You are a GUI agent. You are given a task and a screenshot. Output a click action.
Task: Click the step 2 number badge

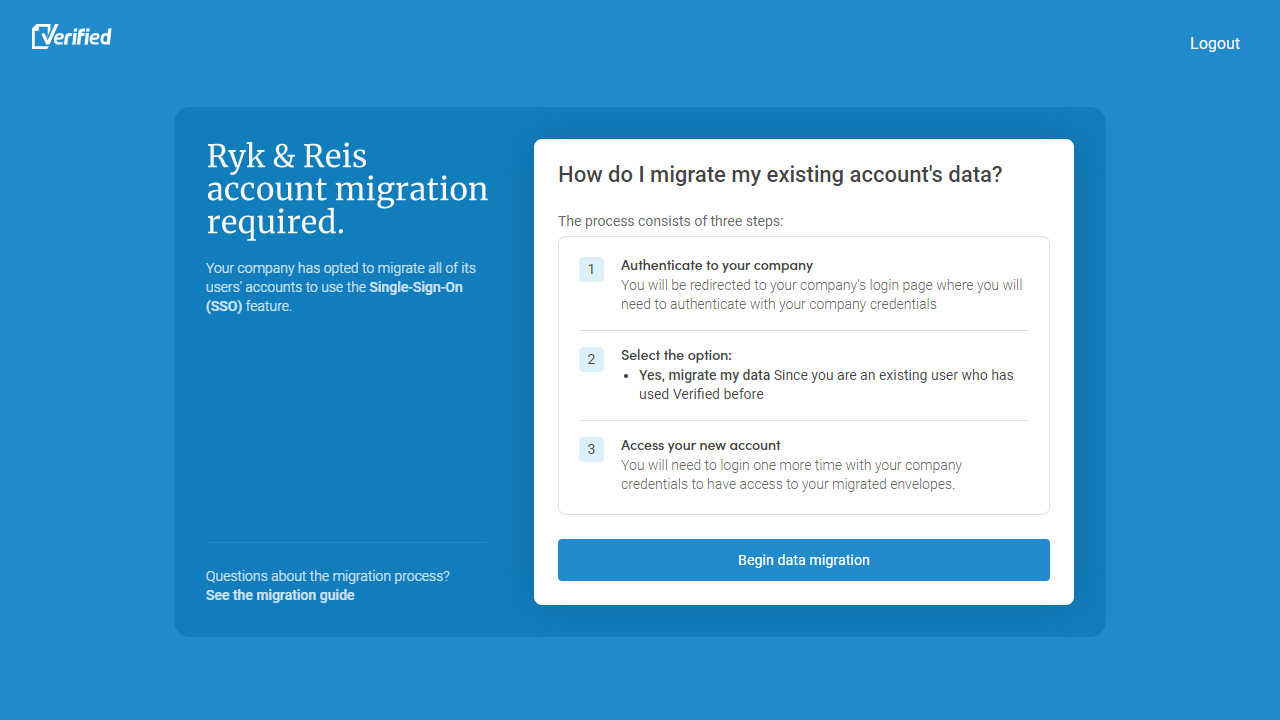point(591,359)
